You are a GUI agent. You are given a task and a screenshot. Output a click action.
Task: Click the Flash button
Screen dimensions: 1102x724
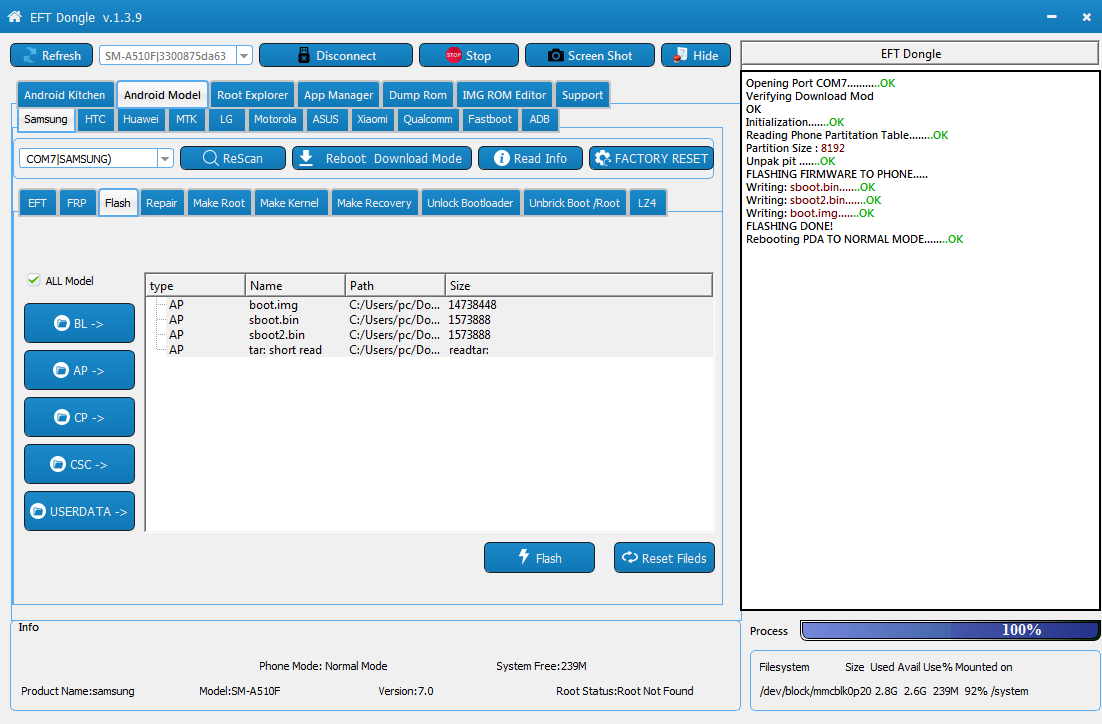[x=539, y=557]
